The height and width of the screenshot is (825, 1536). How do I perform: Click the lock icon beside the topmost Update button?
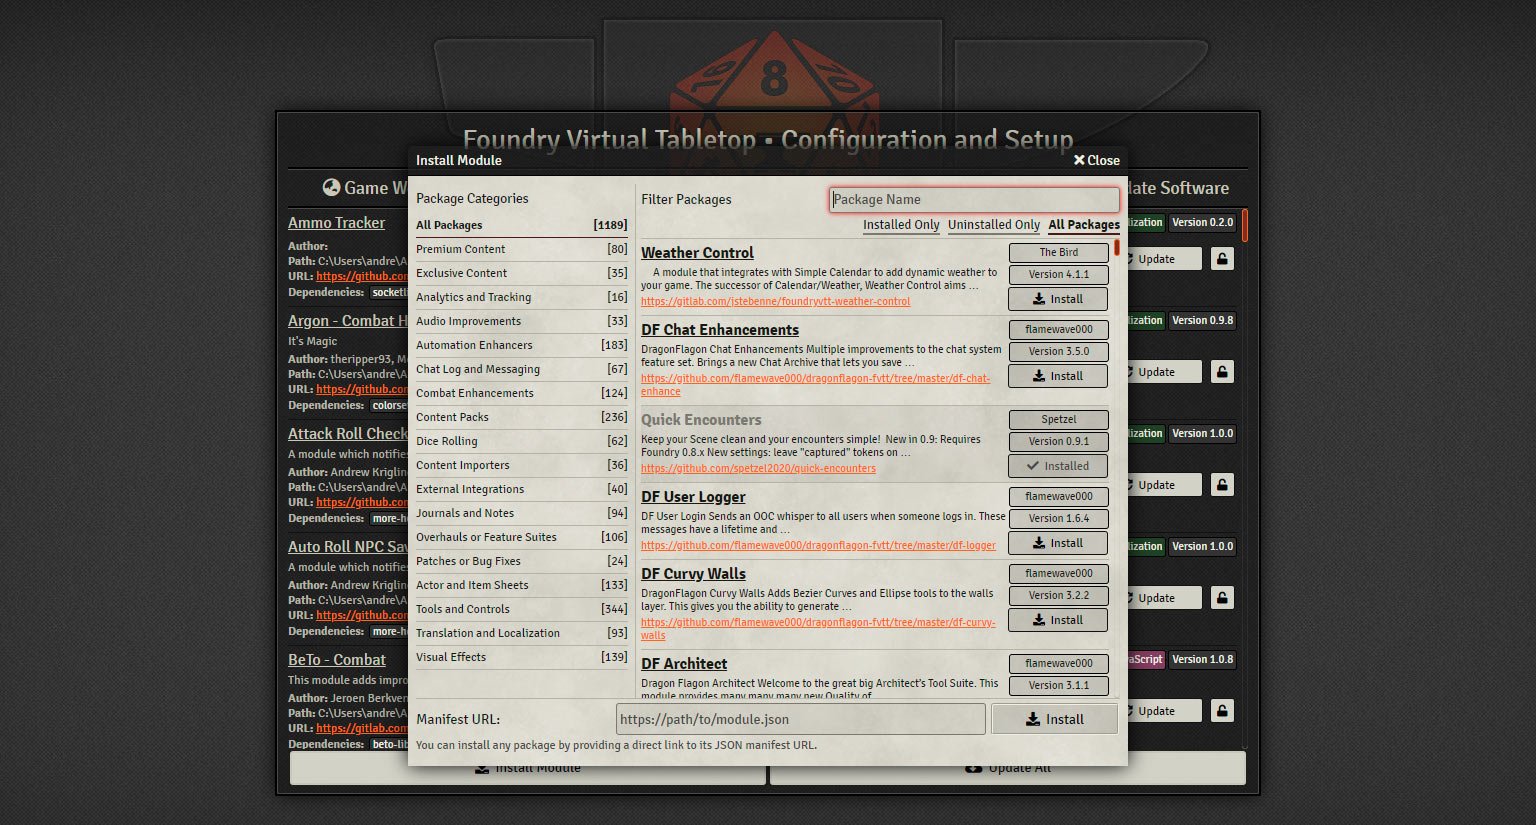1221,258
